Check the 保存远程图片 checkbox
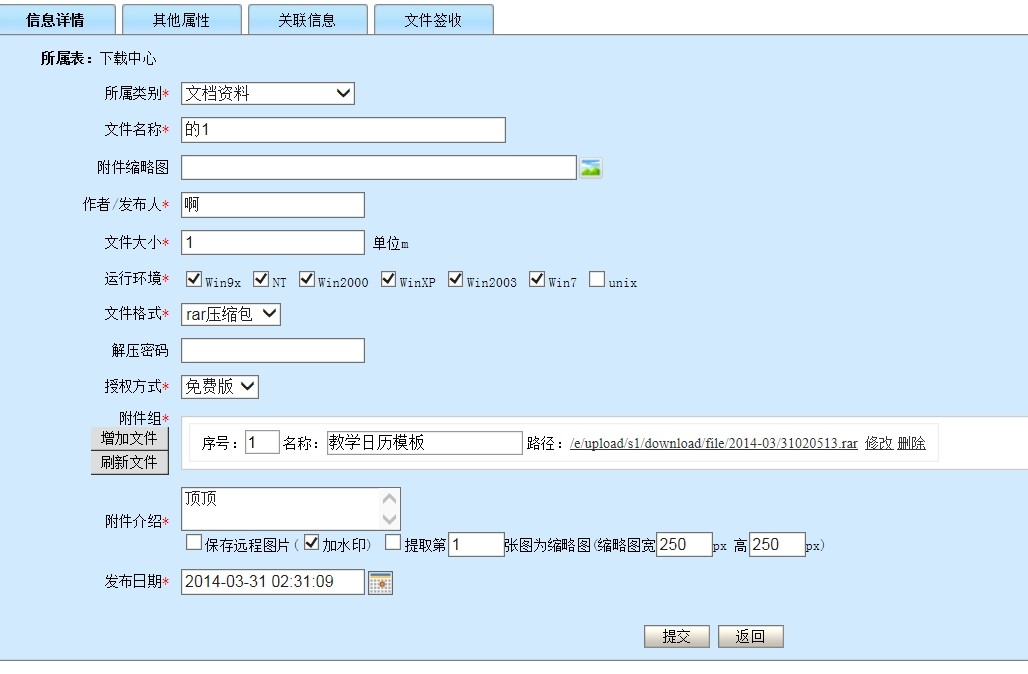The height and width of the screenshot is (674, 1028). pos(194,543)
